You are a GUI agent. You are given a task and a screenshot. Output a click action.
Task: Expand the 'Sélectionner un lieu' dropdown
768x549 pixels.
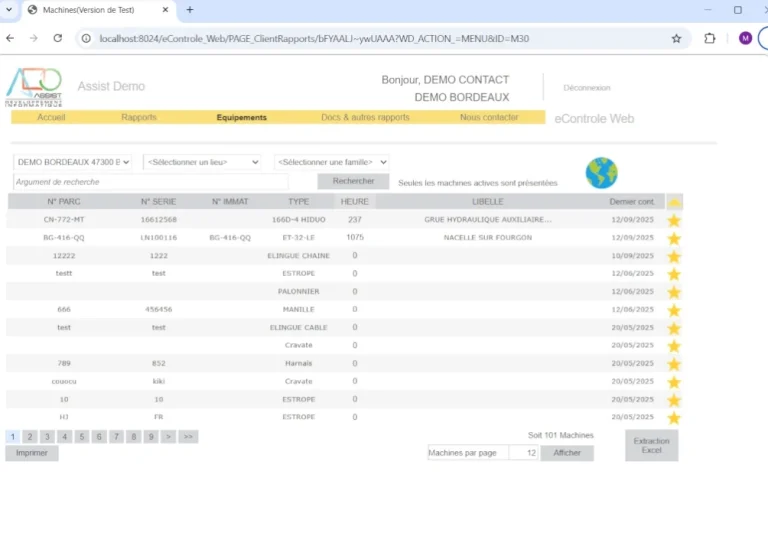click(202, 162)
